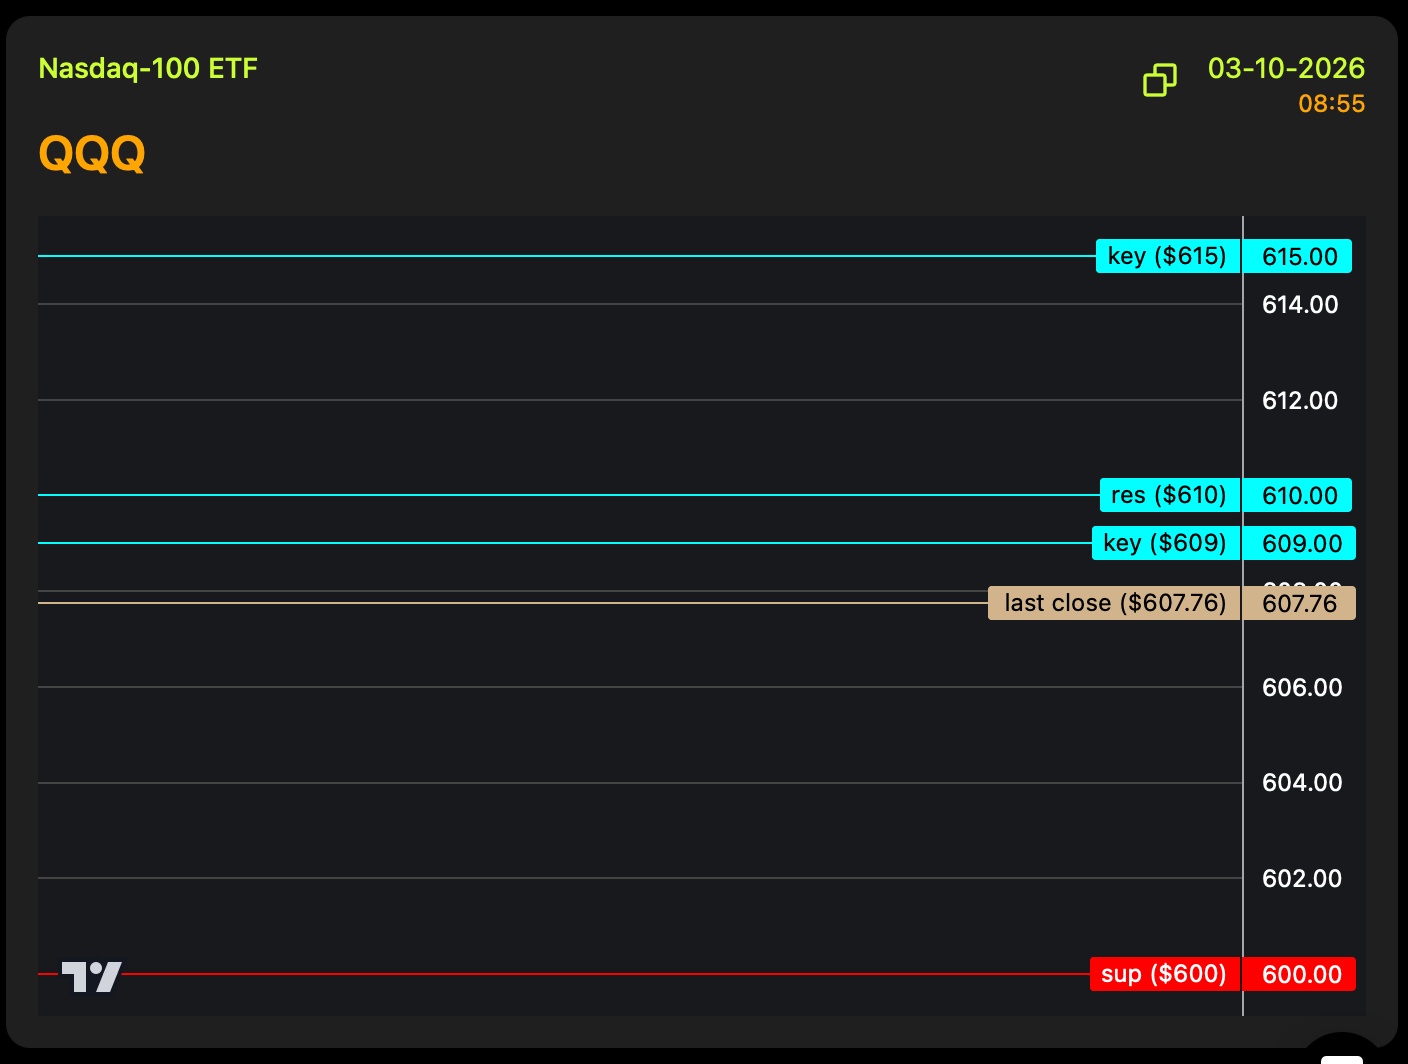This screenshot has height=1064, width=1408.
Task: Click the 610.00 cyan price tag
Action: click(x=1299, y=495)
